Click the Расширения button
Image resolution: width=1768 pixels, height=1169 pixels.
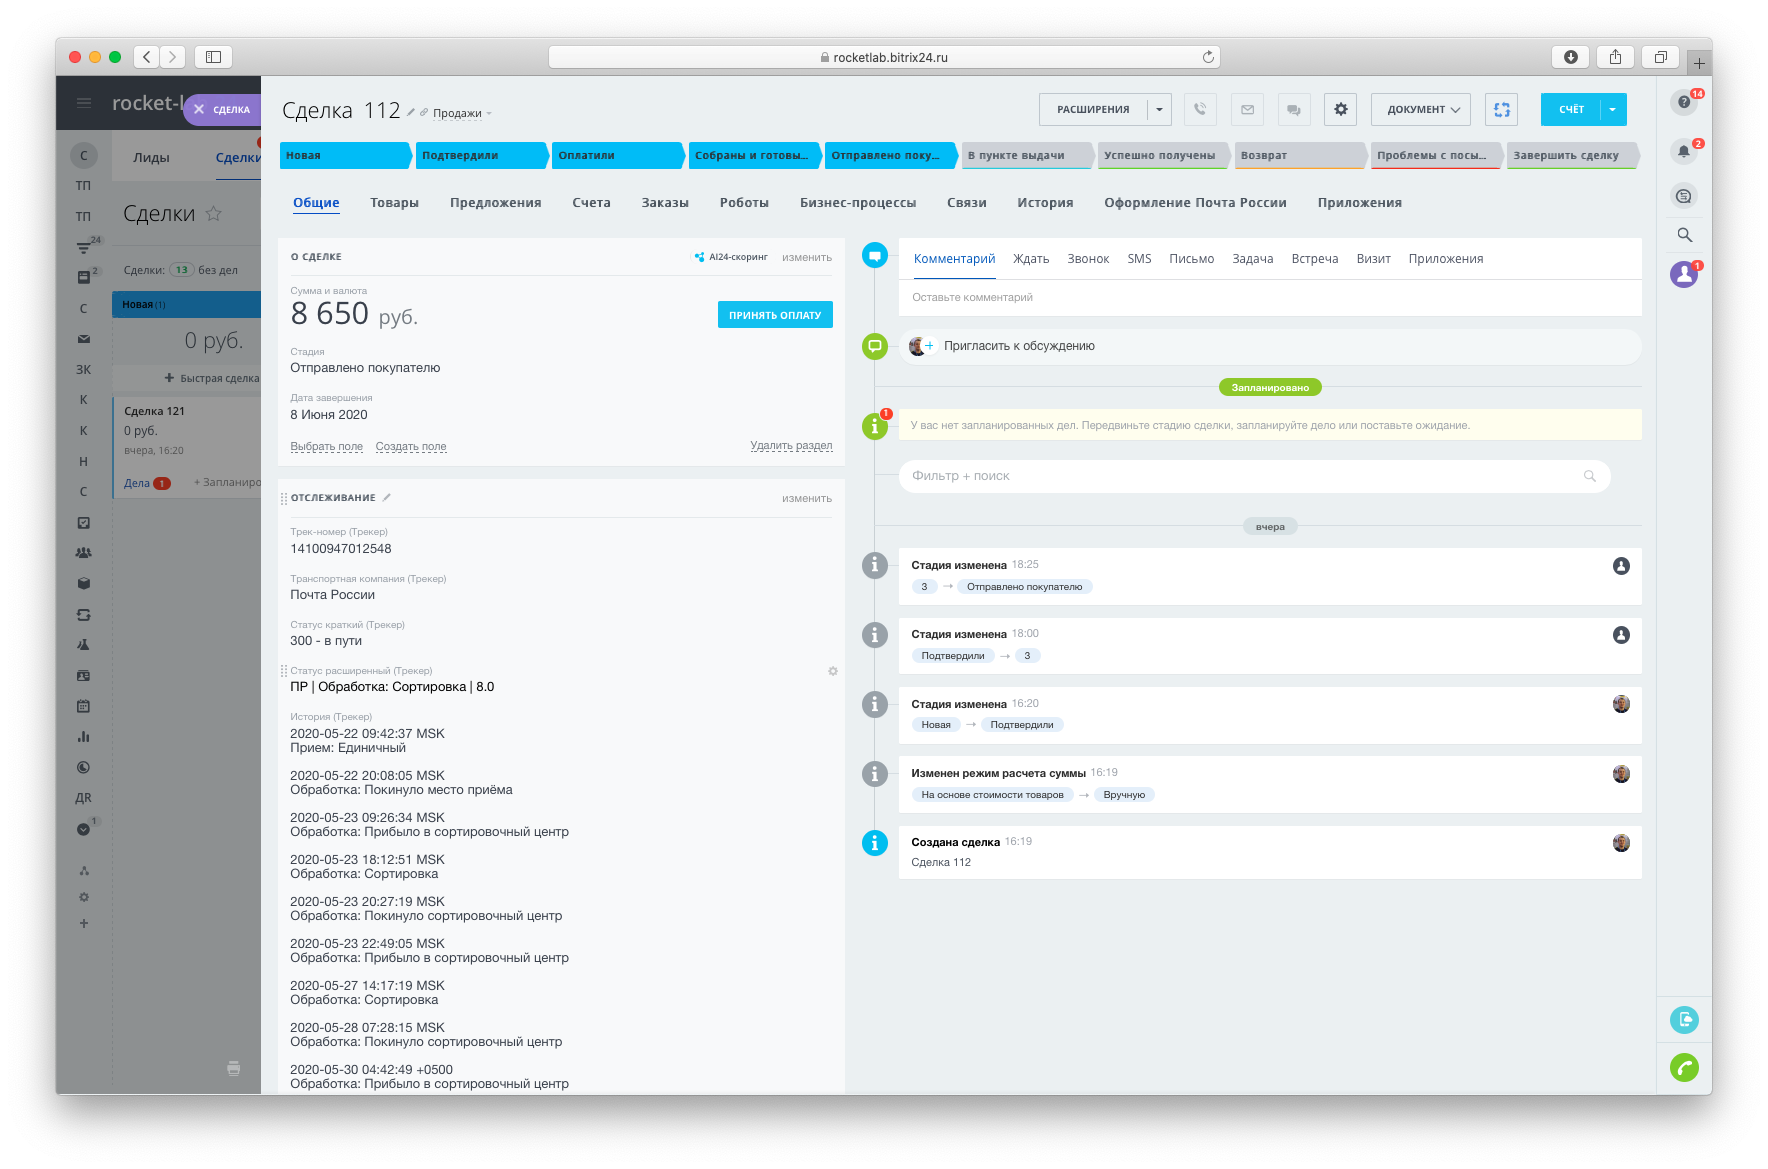pyautogui.click(x=1093, y=109)
